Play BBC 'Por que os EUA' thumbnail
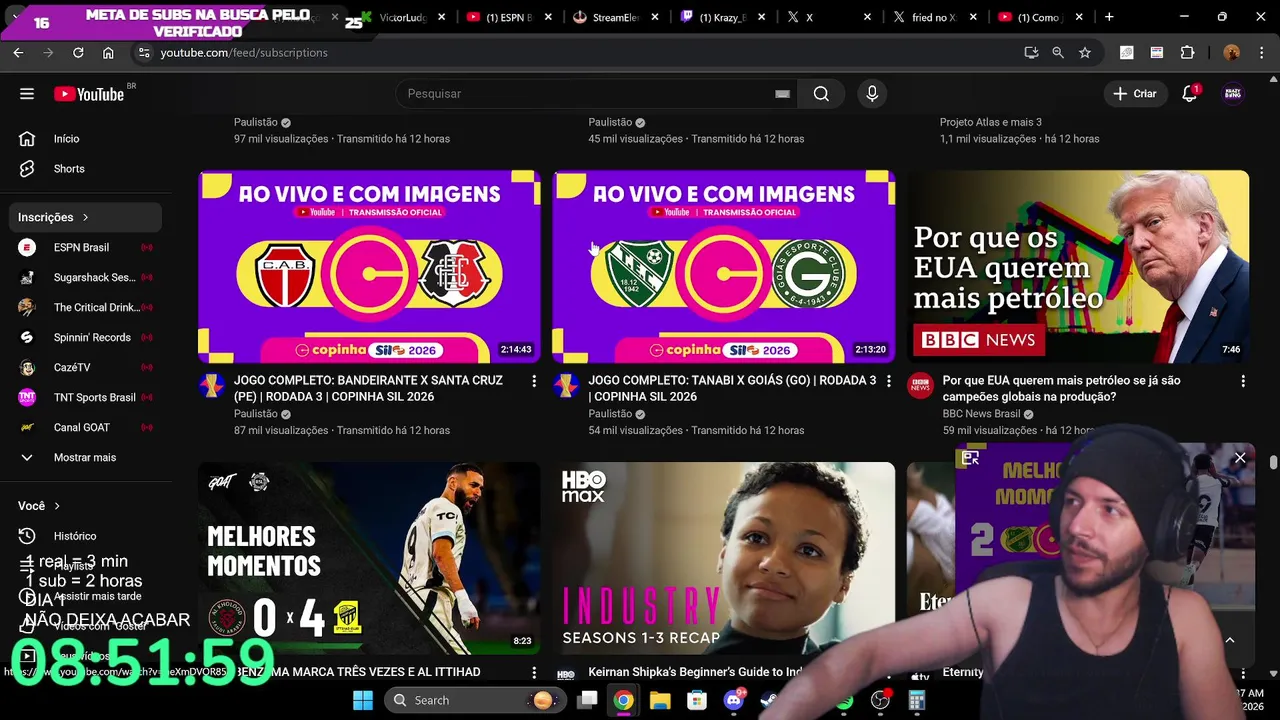Screen dimensions: 1280x720 tap(1078, 266)
